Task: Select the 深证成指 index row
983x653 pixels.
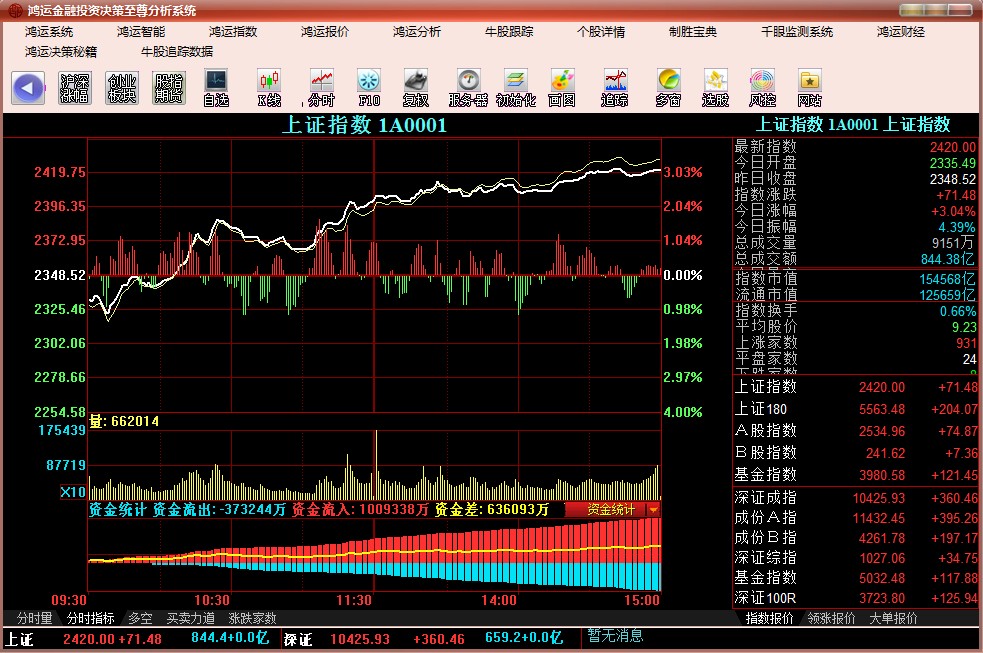Action: (856, 498)
